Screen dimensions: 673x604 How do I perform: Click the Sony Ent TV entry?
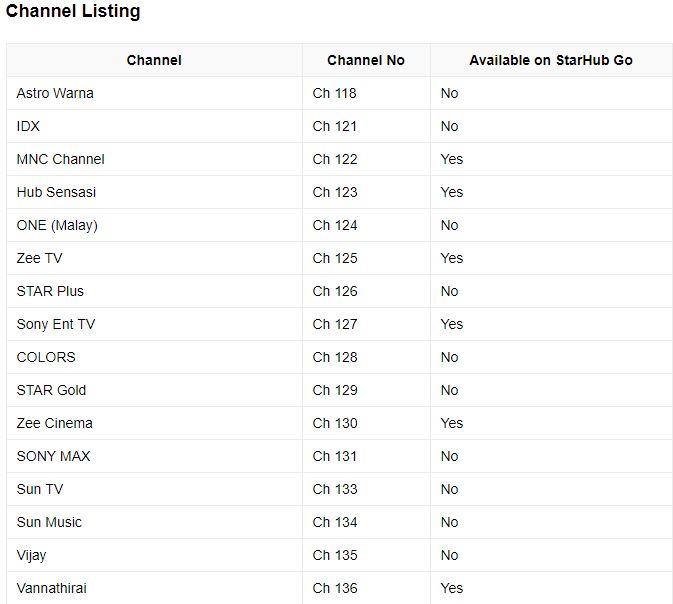click(x=56, y=324)
